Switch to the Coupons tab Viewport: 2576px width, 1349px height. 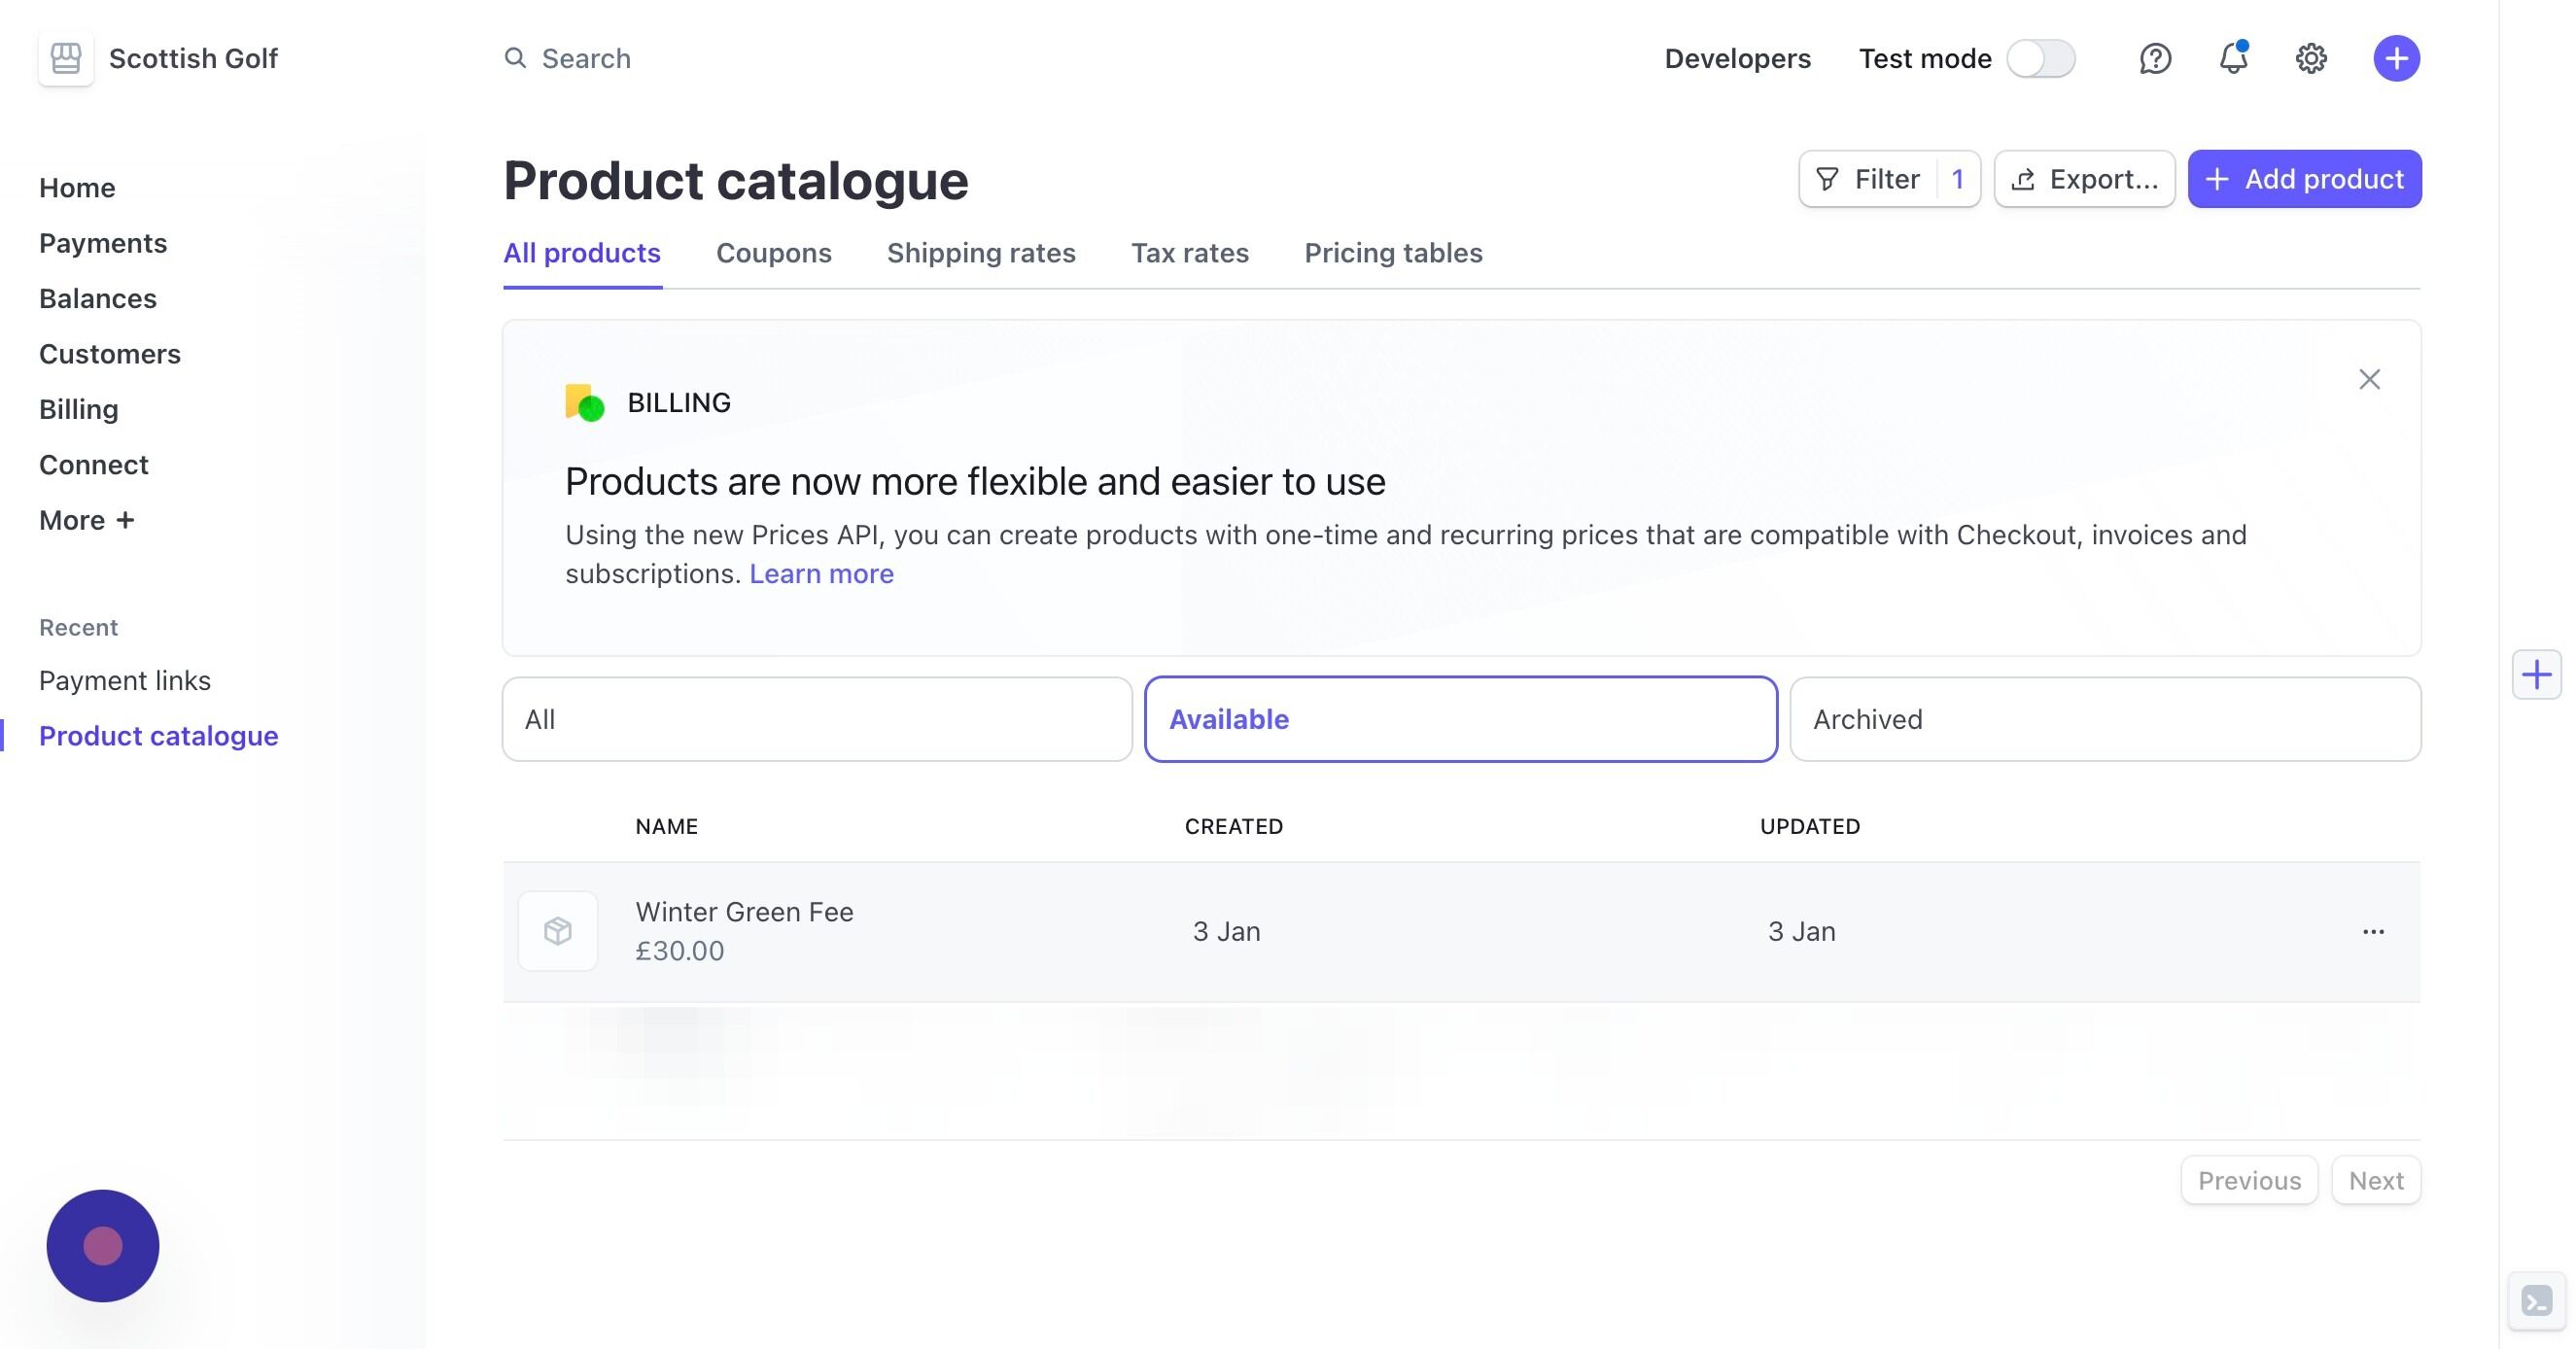[x=773, y=253]
